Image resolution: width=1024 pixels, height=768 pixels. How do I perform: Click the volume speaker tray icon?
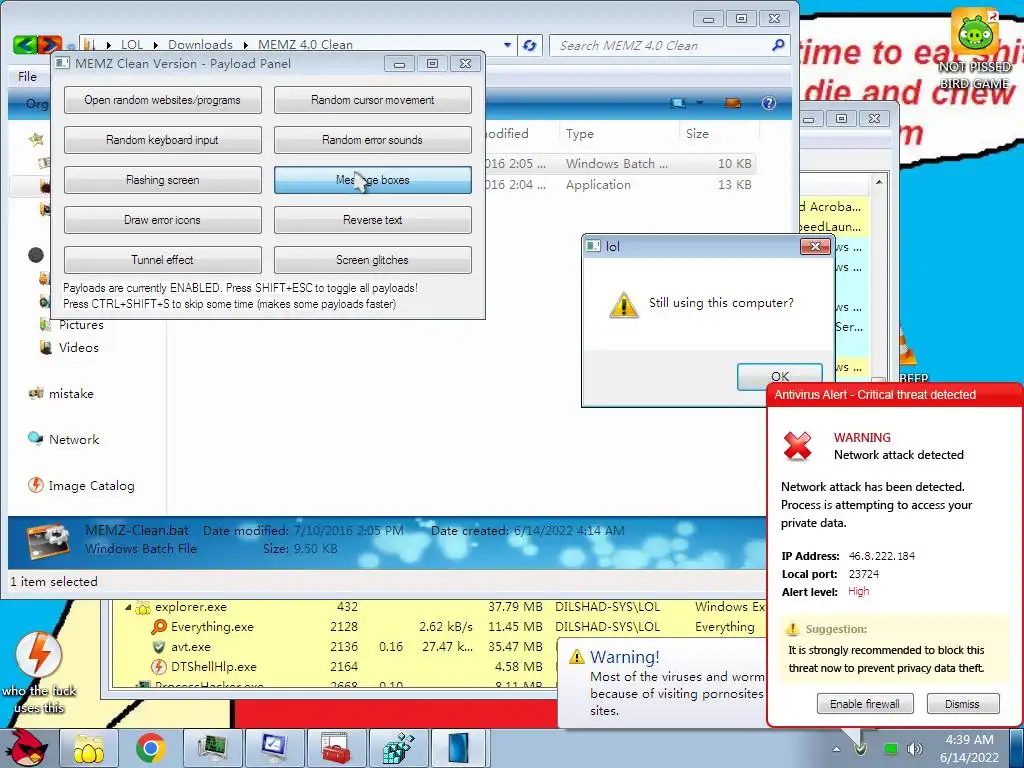click(x=915, y=749)
